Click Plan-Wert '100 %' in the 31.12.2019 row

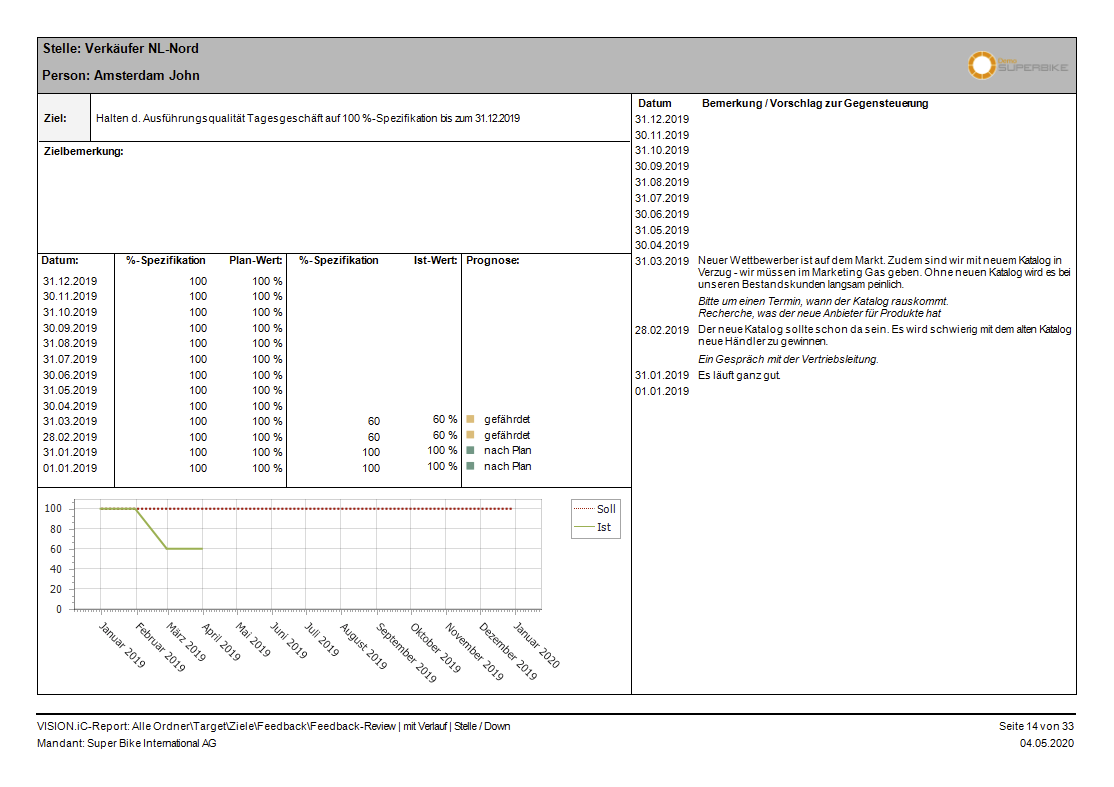[x=267, y=281]
